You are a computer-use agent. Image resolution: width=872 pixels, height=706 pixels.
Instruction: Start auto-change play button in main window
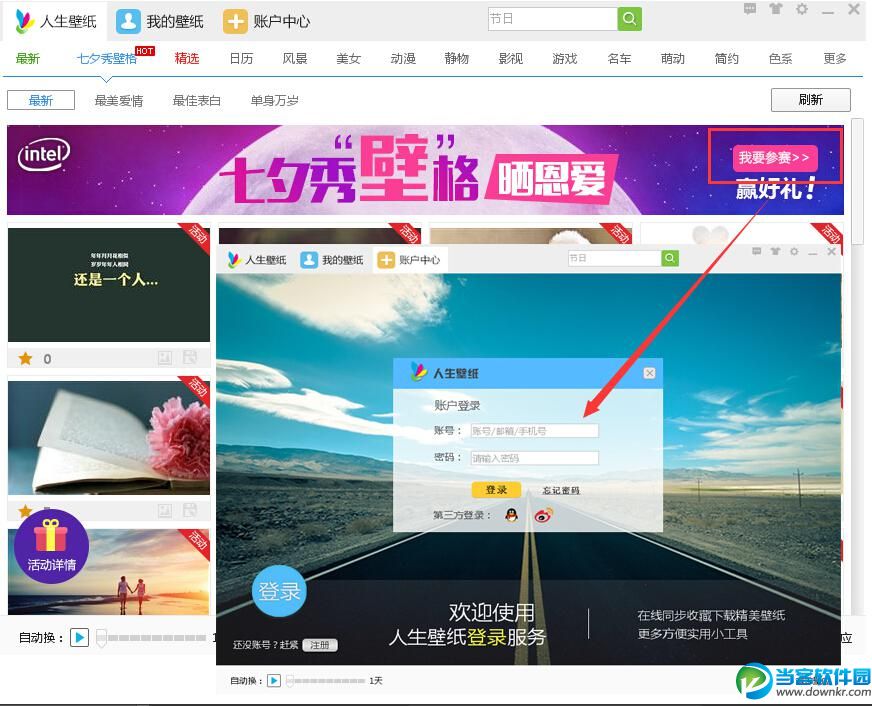[80, 637]
